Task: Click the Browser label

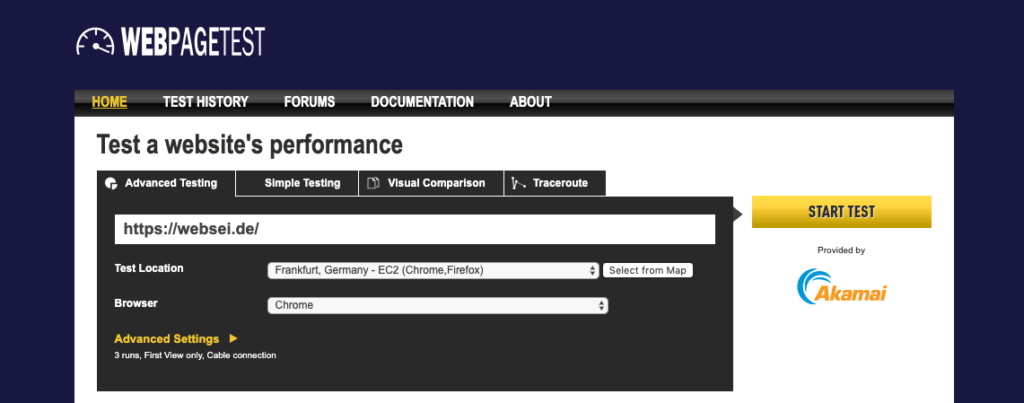Action: [136, 303]
